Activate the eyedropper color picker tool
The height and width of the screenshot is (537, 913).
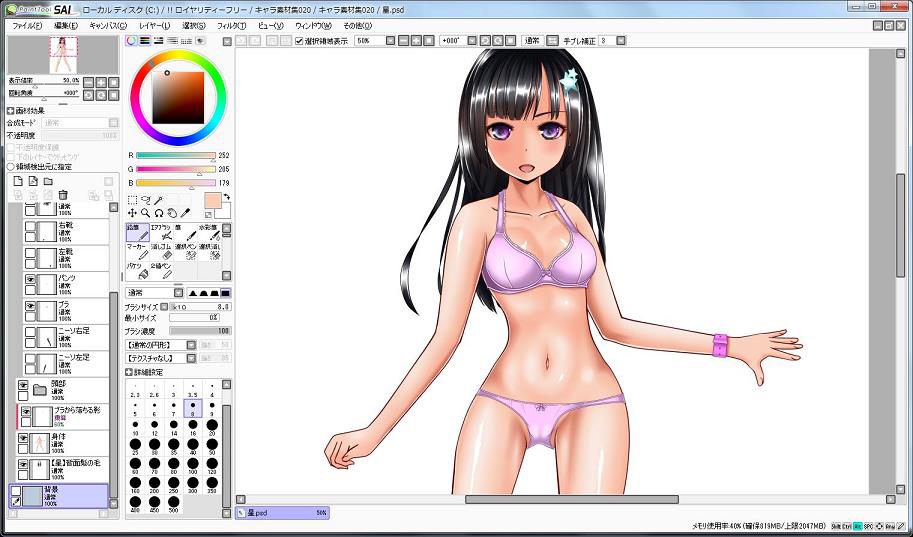click(x=185, y=213)
